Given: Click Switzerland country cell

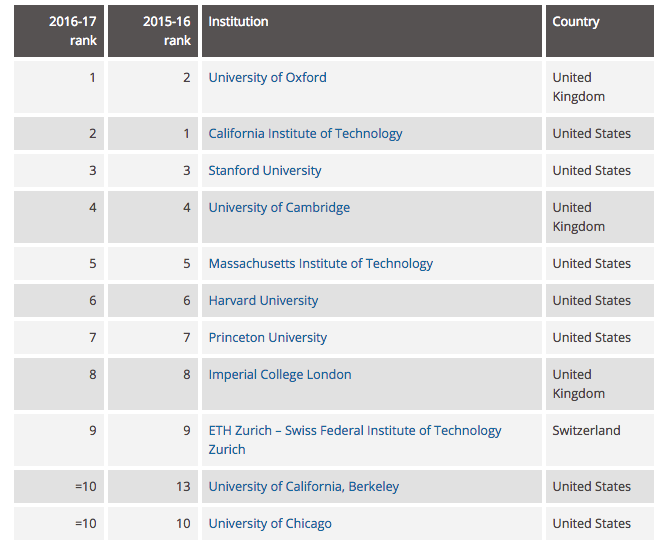Looking at the screenshot, I should click(x=586, y=431).
